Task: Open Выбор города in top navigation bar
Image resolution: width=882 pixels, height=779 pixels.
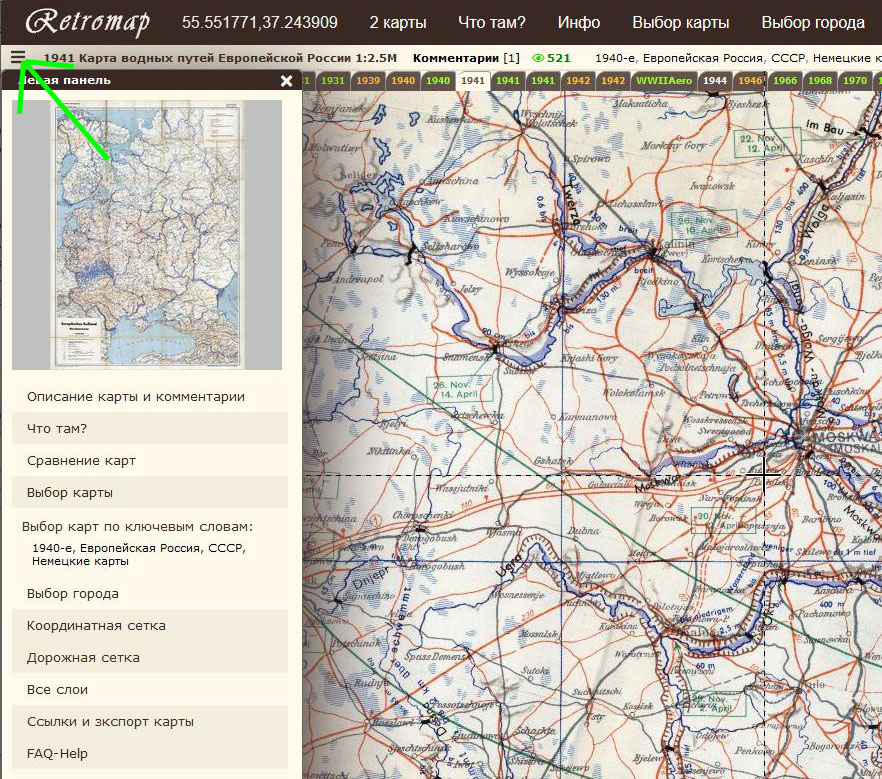Action: point(813,22)
